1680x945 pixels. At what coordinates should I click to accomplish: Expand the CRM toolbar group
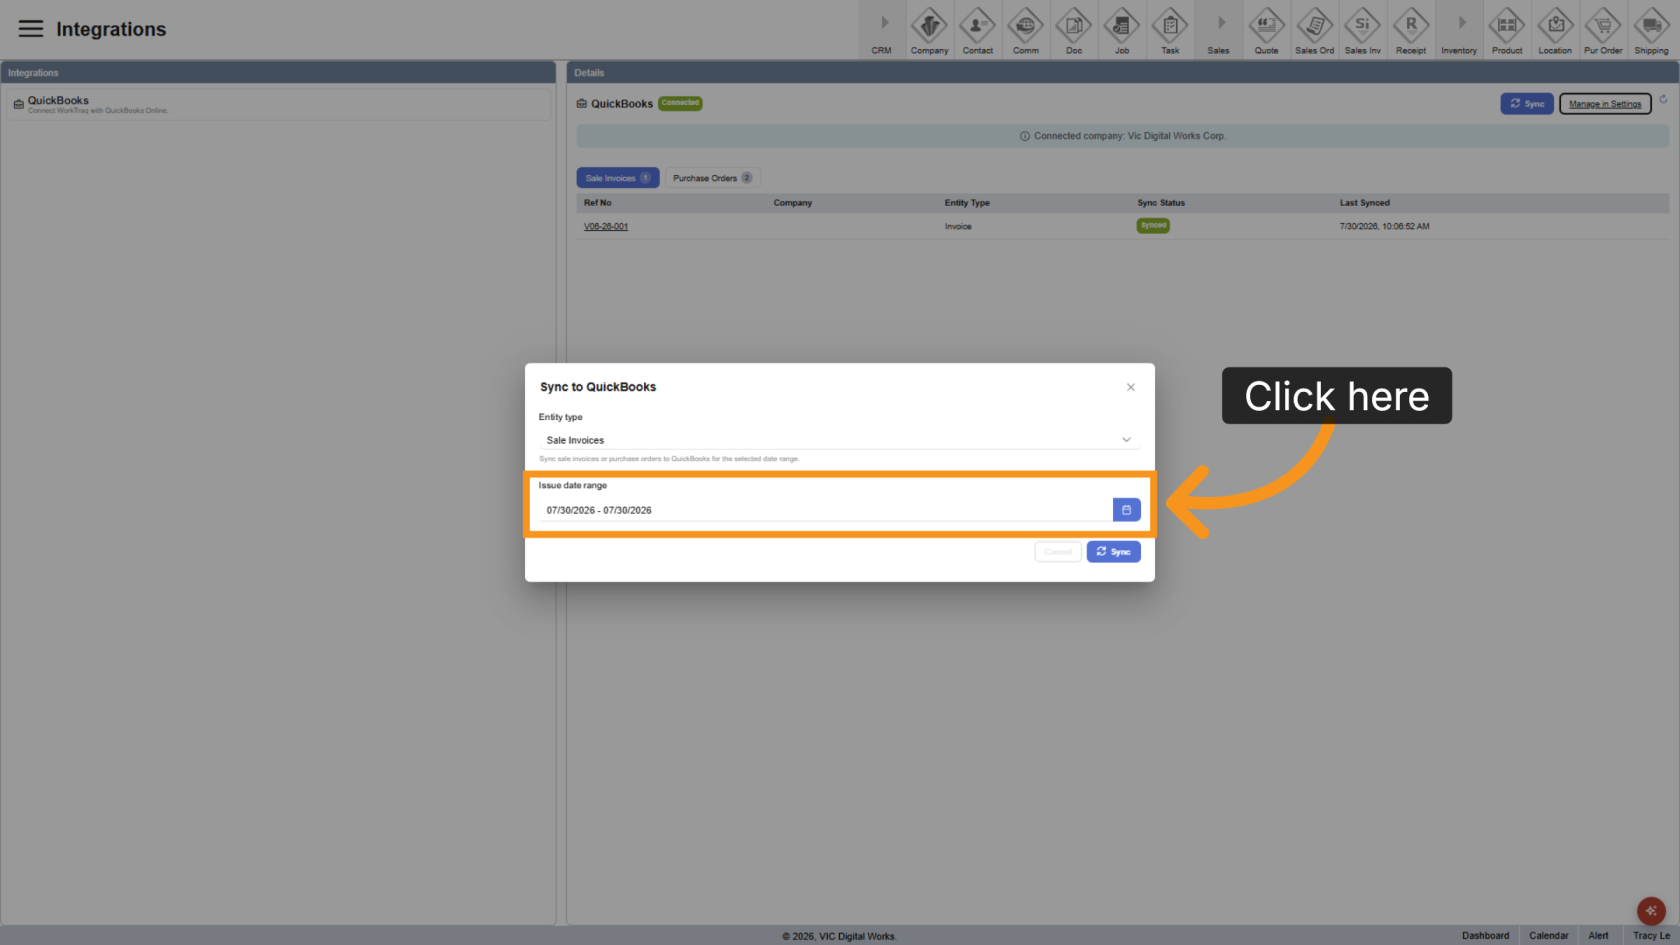pyautogui.click(x=882, y=31)
